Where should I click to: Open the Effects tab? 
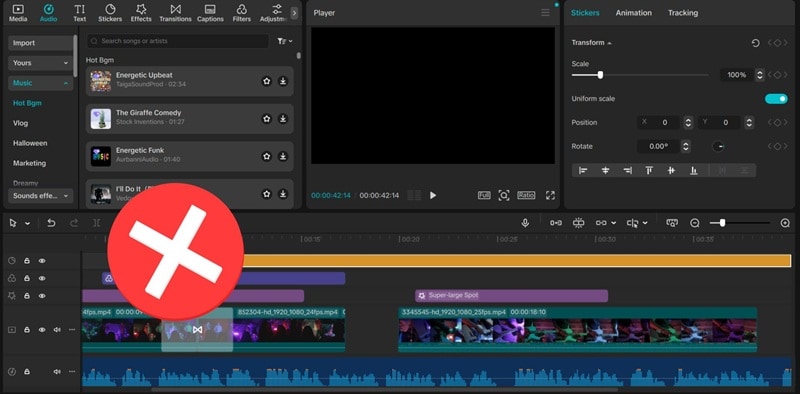(x=141, y=13)
